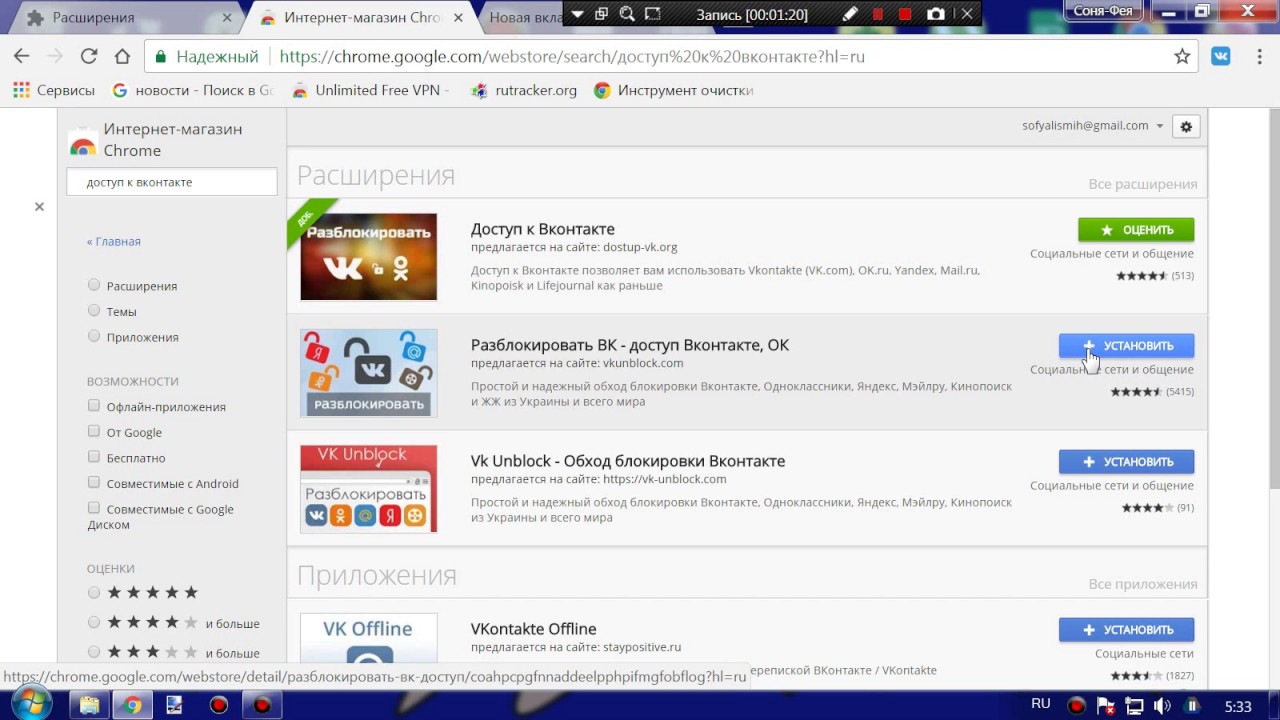Screen dimensions: 1280x720
Task: Click ОЦЕНИТЬ for Доступ к Вконтакте
Action: point(1136,230)
